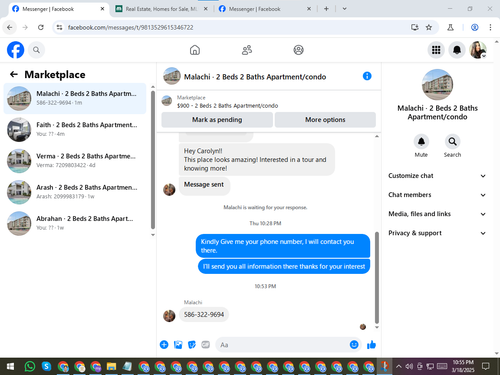This screenshot has height=375, width=500.
Task: Reload the page with browser refresh
Action: coord(41,27)
